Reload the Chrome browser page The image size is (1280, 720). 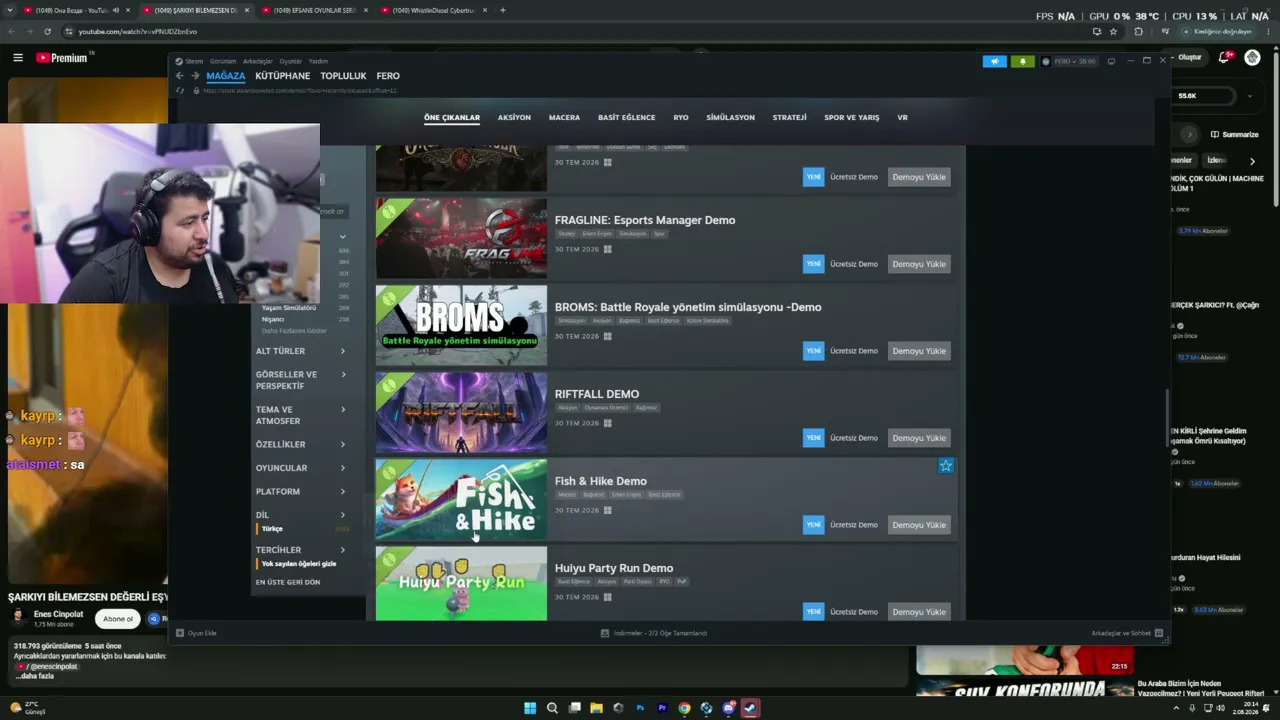(47, 32)
